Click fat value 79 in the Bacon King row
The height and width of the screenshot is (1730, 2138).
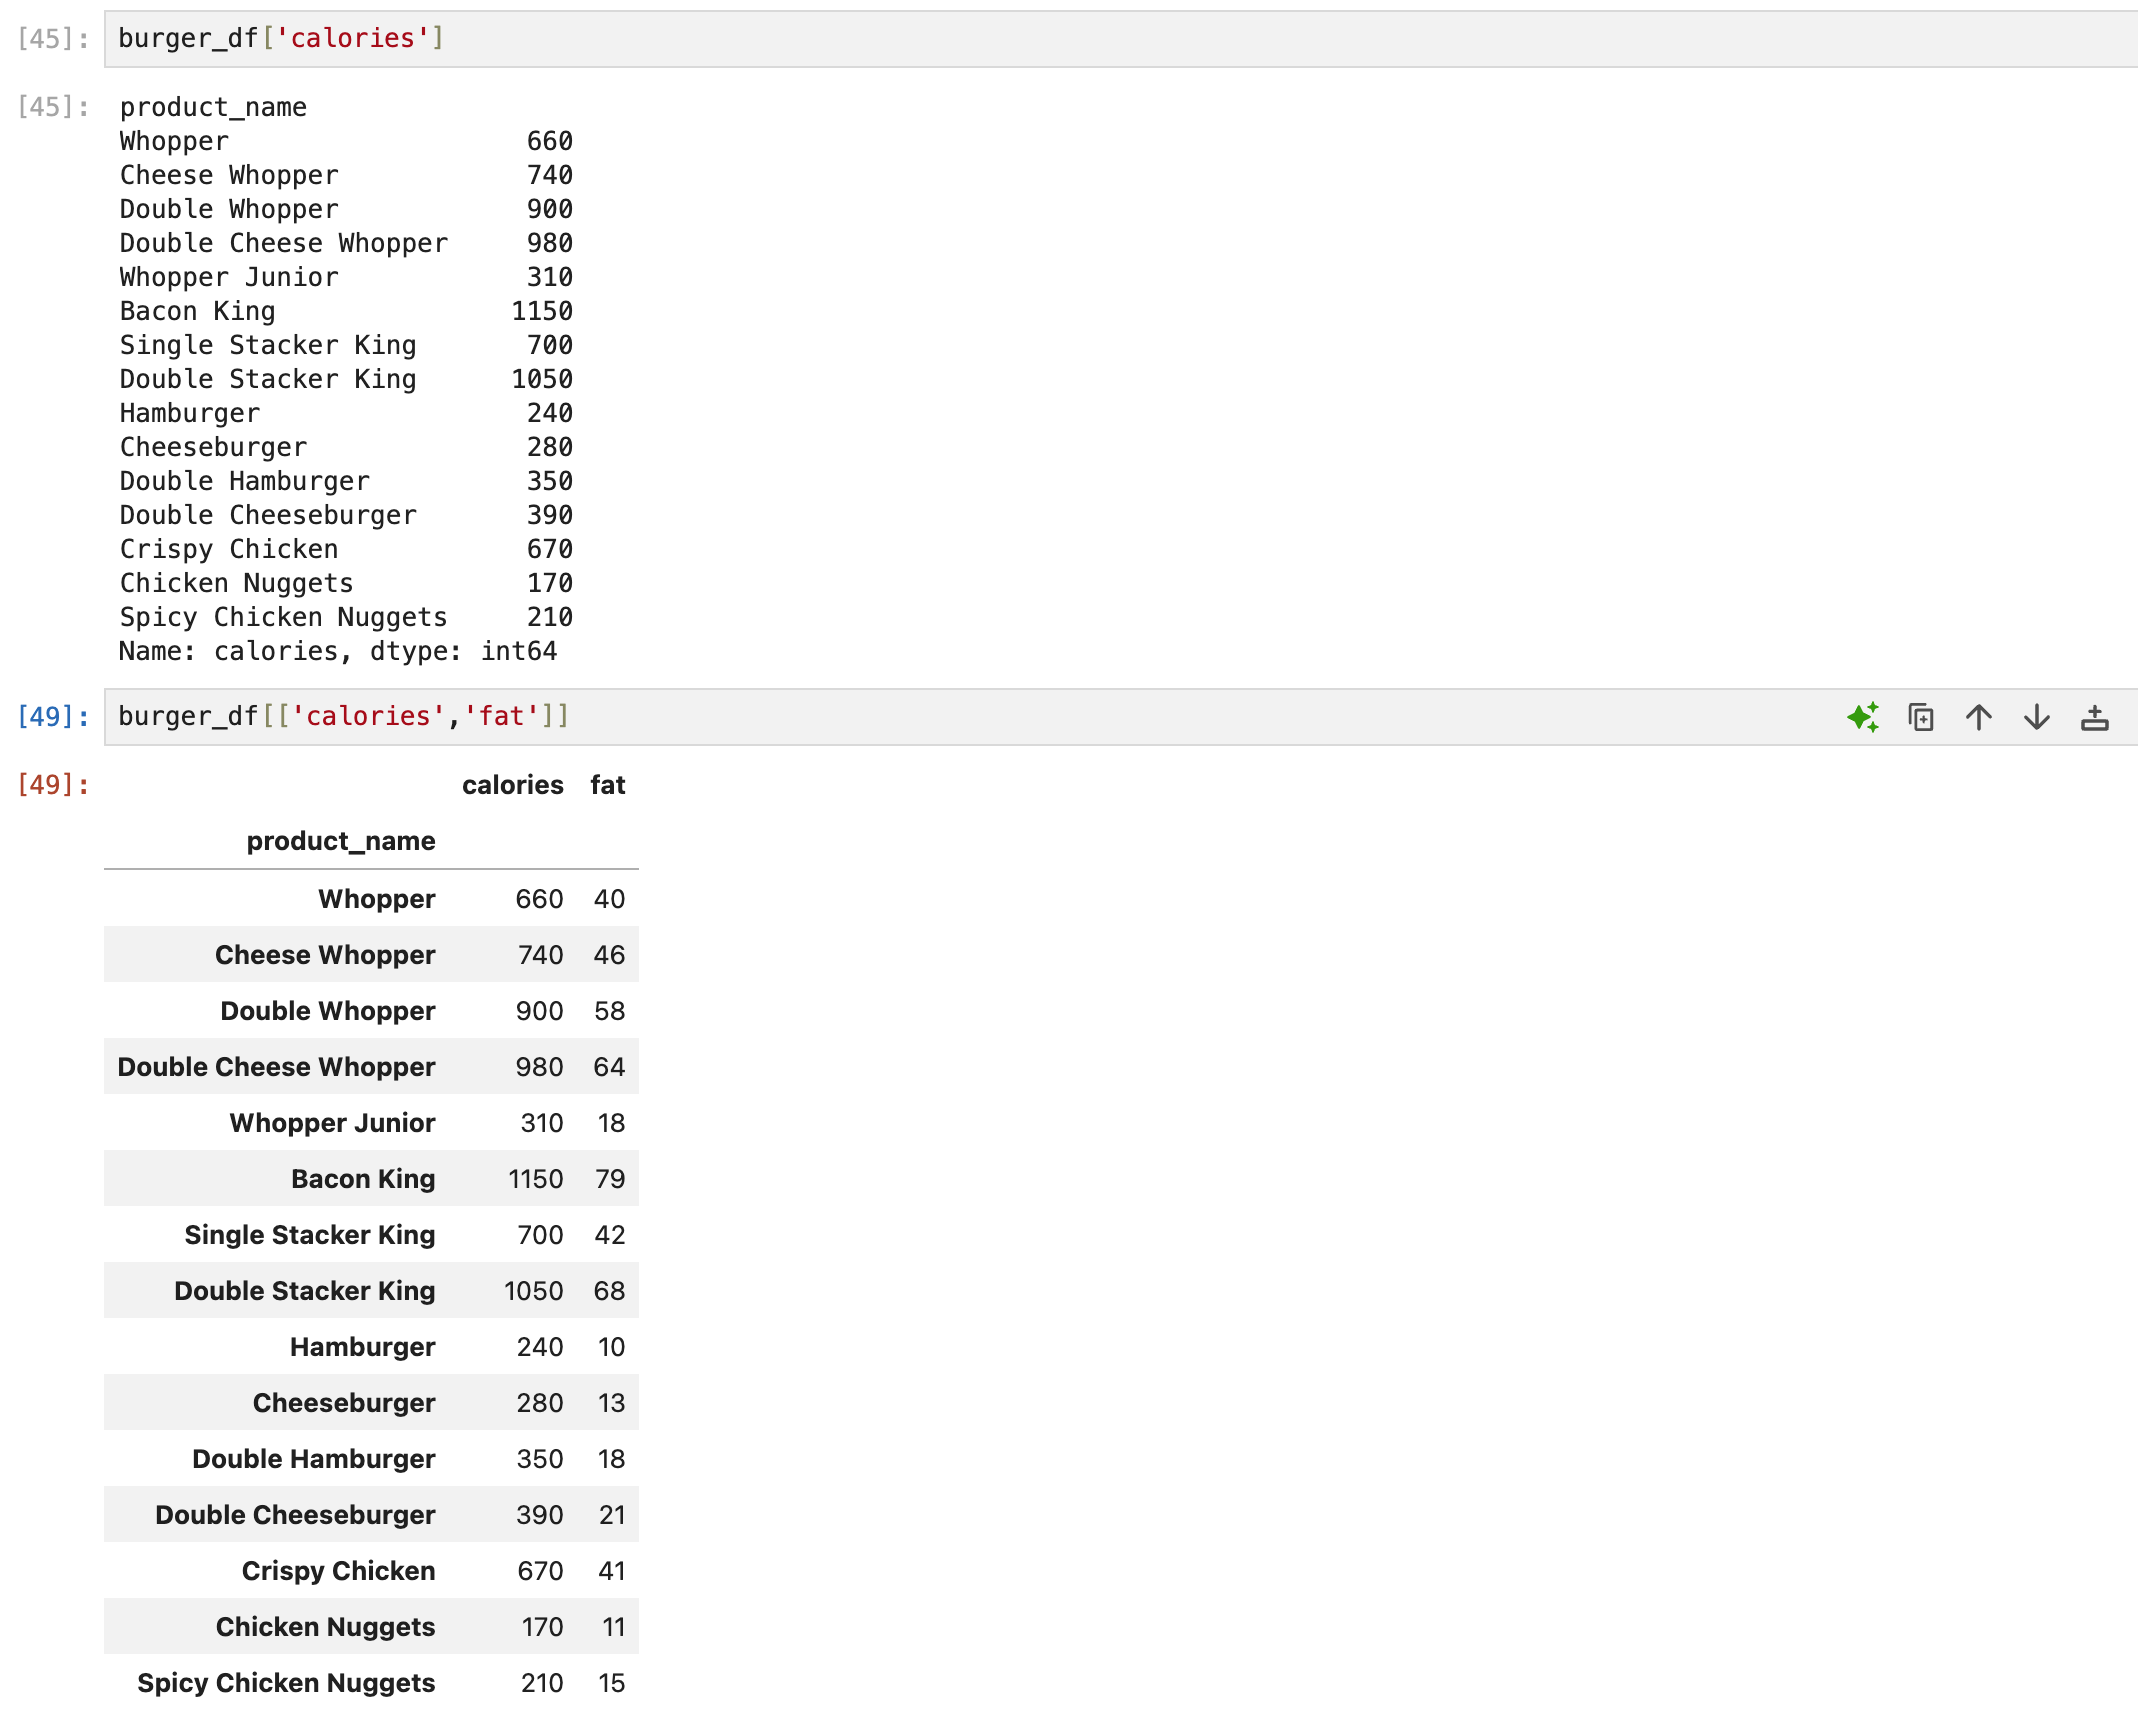click(610, 1179)
